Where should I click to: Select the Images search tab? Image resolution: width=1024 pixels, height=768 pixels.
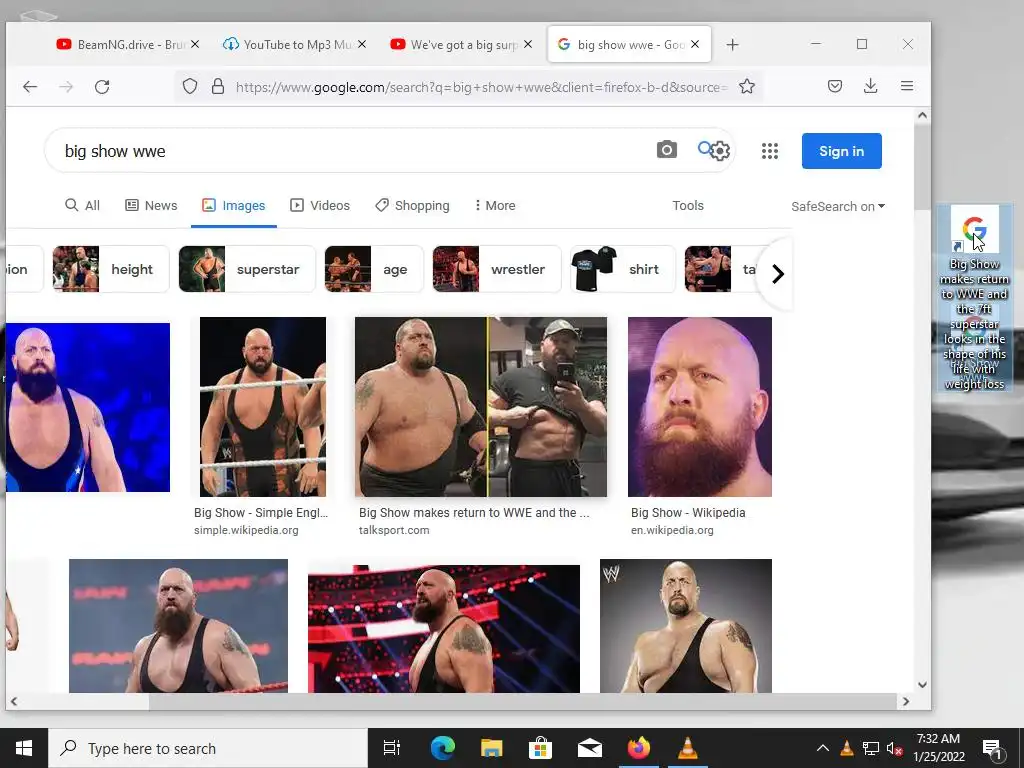coord(234,205)
